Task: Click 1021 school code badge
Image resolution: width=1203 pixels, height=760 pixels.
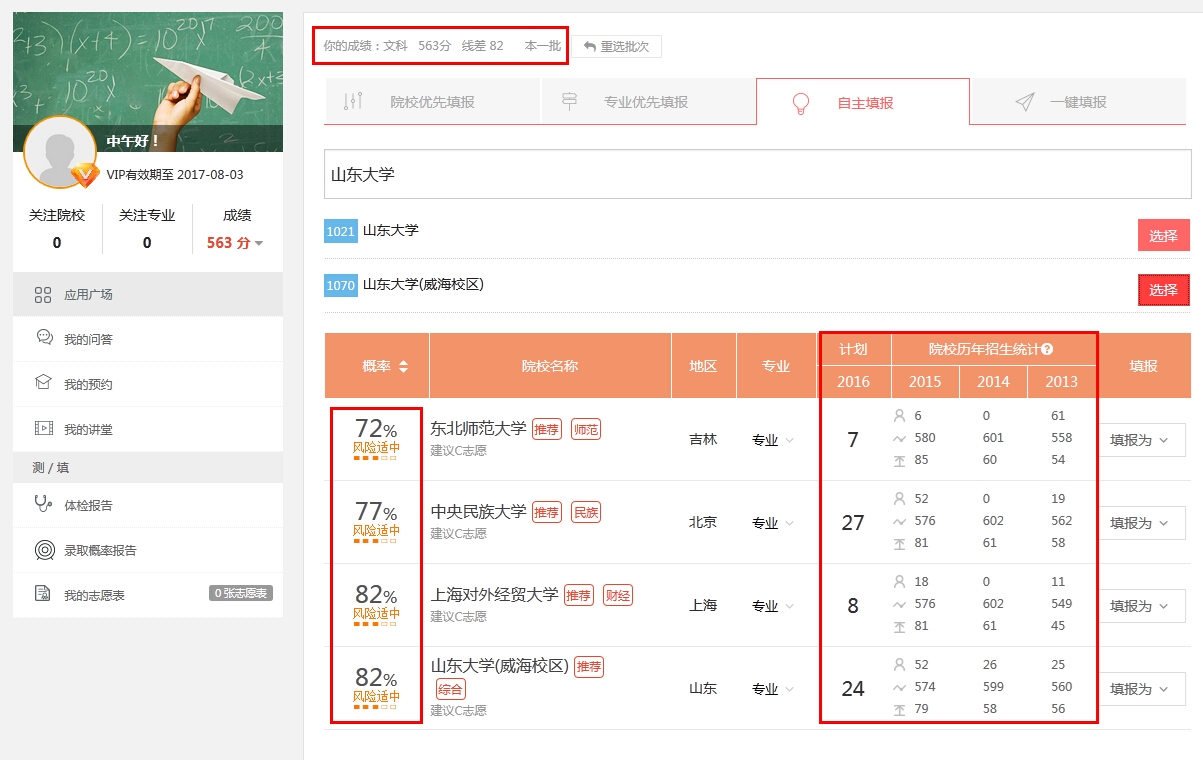Action: coord(341,231)
